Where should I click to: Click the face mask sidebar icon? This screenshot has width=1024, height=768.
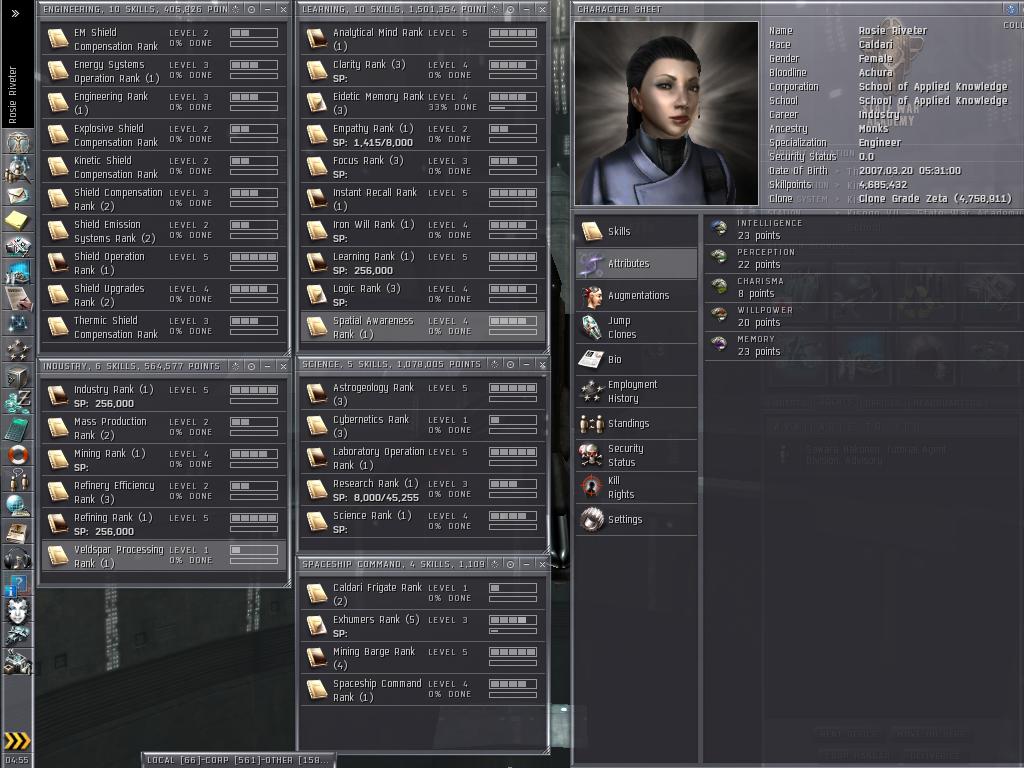pos(18,611)
